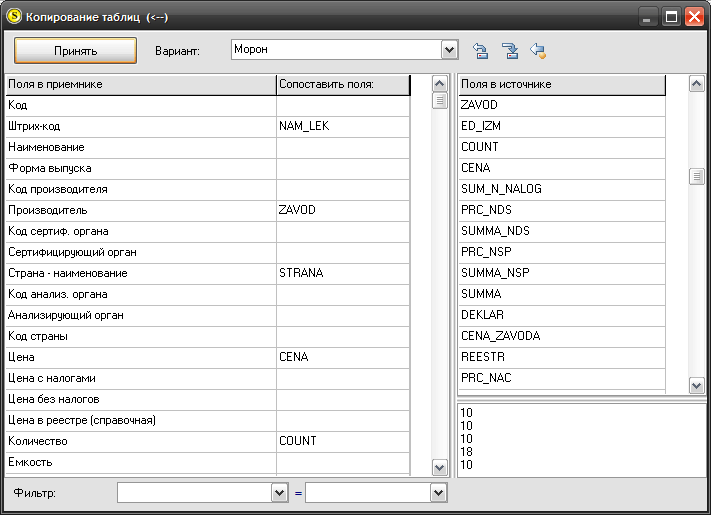Select the Код row in receiver fields
Viewport: 711px width, 515px height.
pos(141,106)
